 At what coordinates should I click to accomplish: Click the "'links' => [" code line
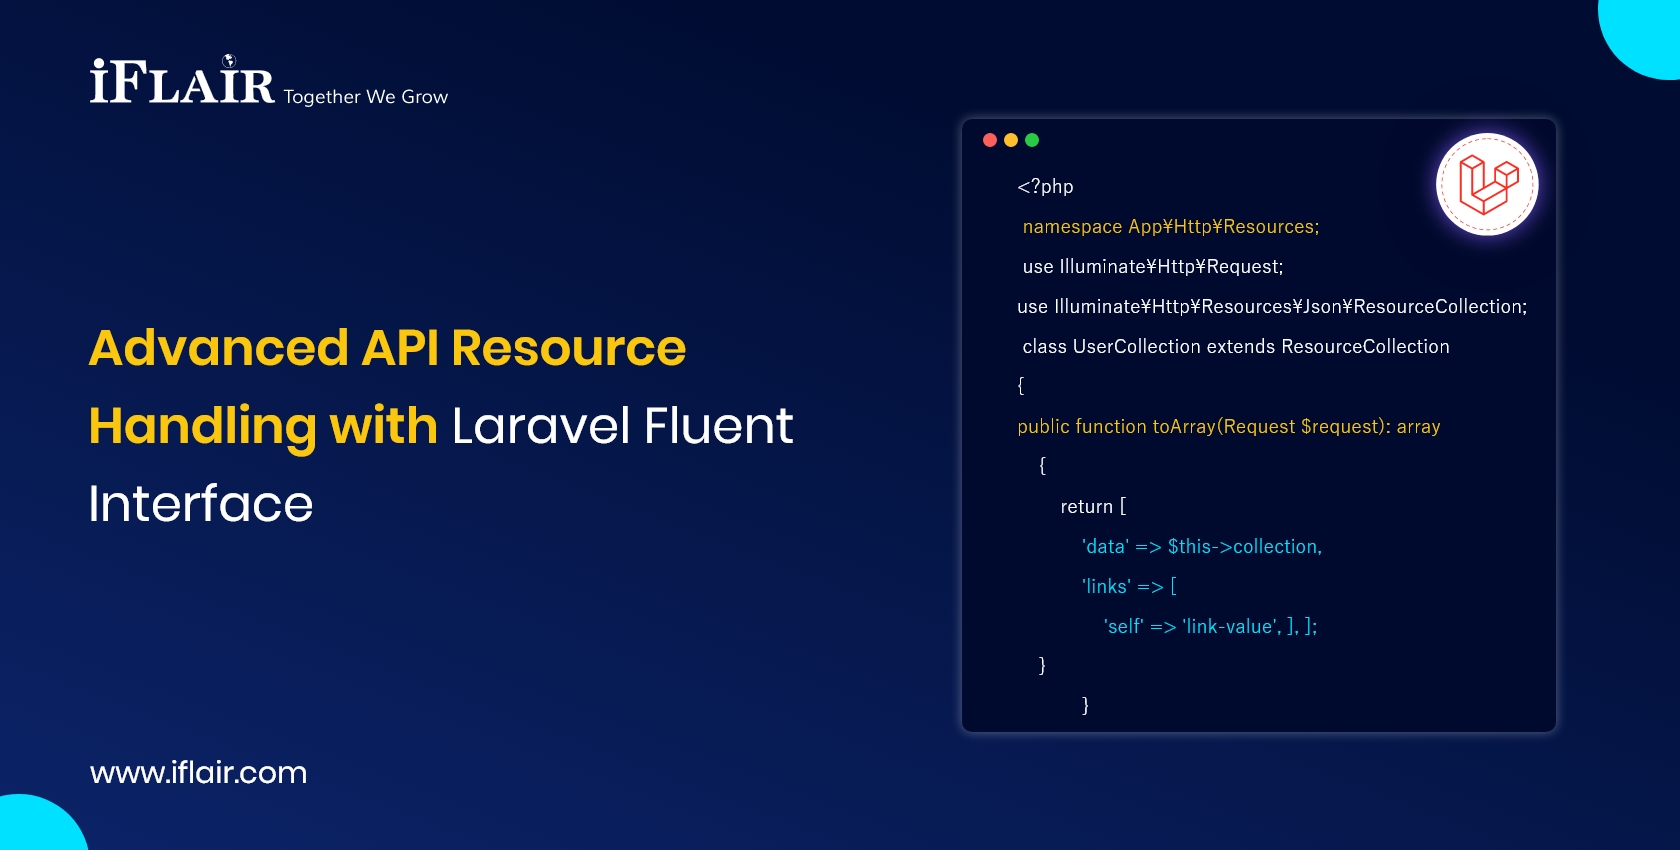tap(1129, 587)
